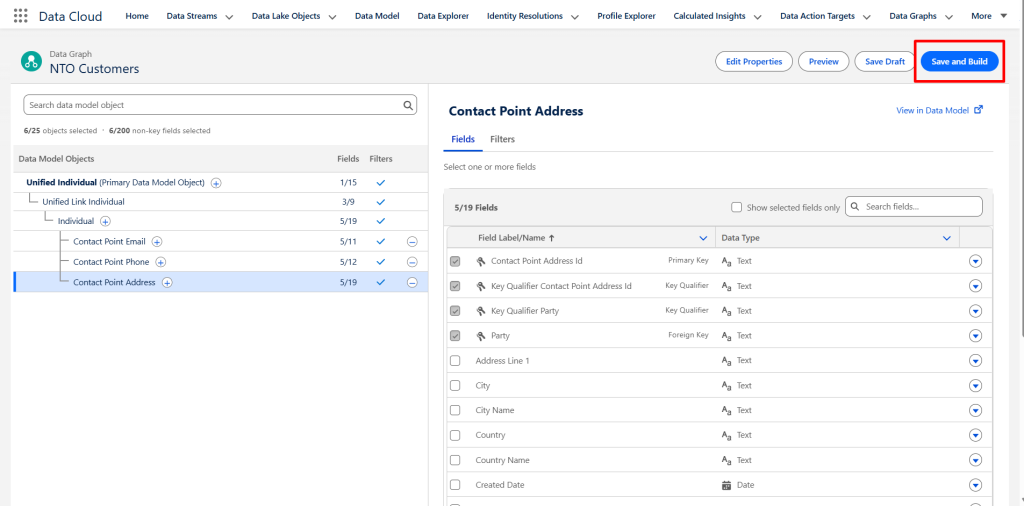Check the City Name field checkbox
This screenshot has width=1024, height=506.
(455, 410)
